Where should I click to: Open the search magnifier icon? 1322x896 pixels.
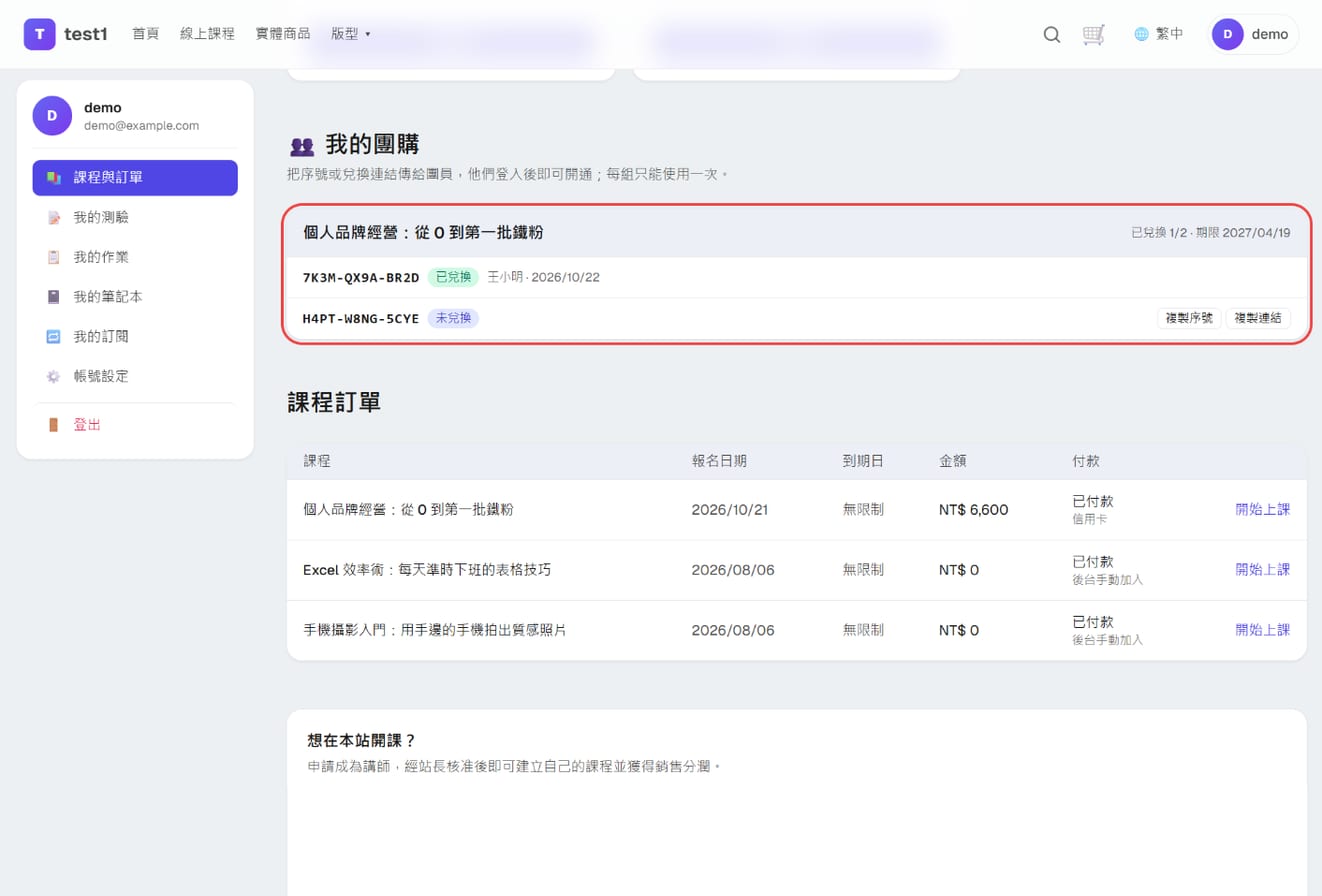[1052, 34]
